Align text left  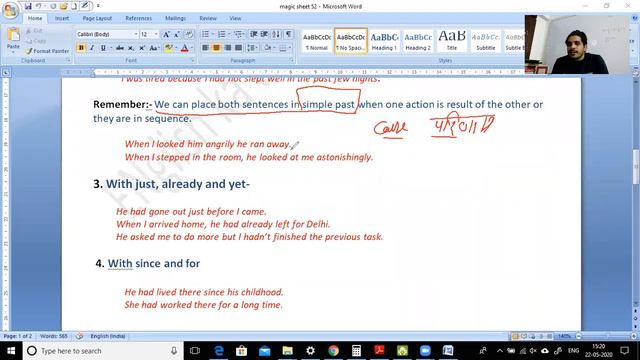(205, 48)
